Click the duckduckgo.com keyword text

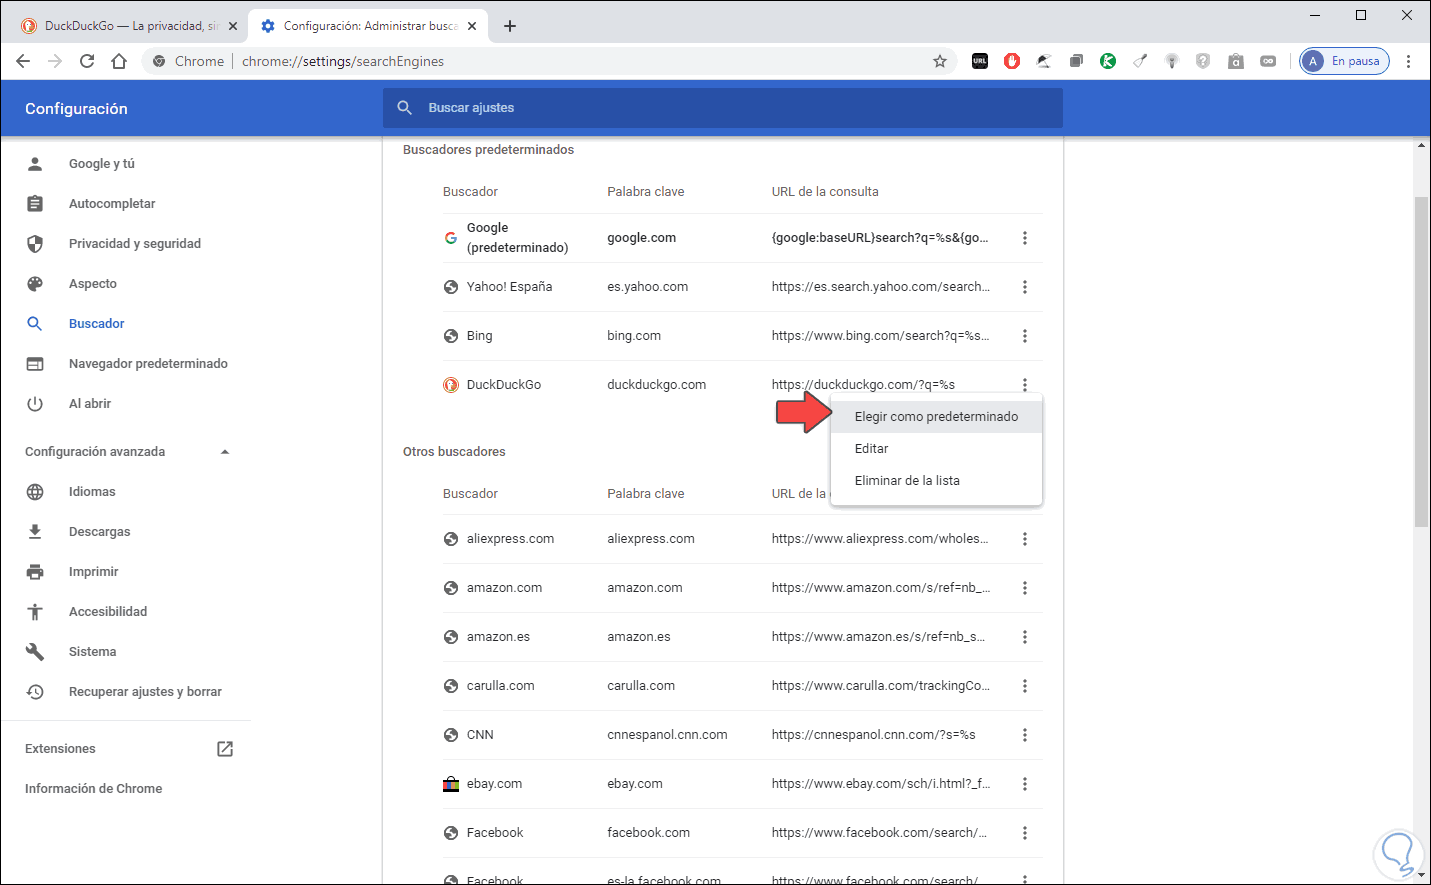tap(656, 385)
